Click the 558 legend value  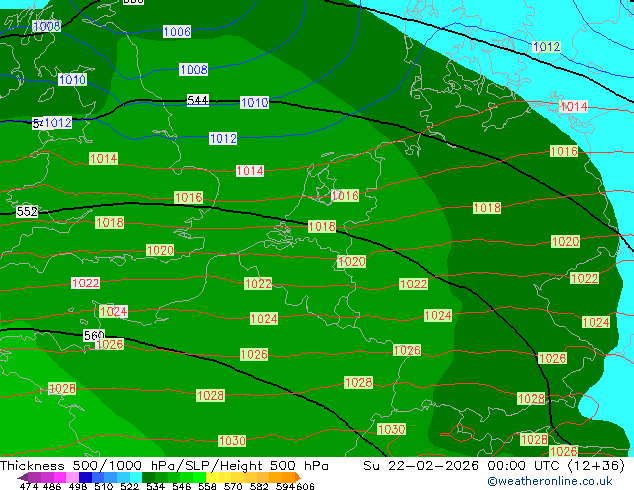tap(207, 486)
